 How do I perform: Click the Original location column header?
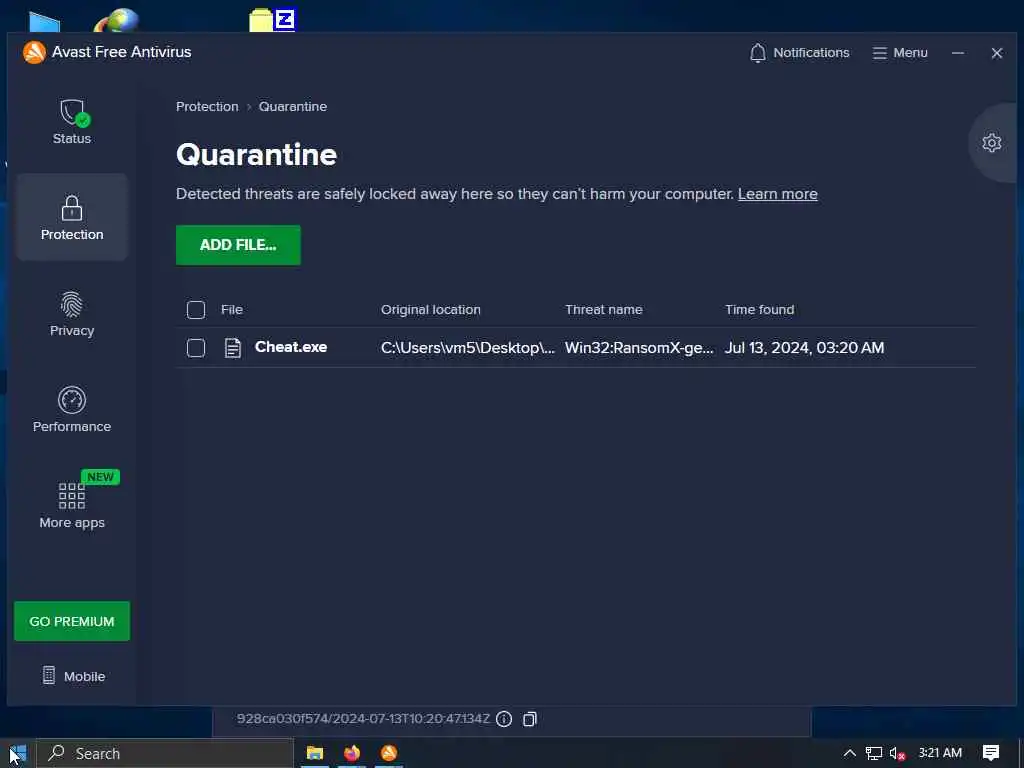pyautogui.click(x=430, y=310)
